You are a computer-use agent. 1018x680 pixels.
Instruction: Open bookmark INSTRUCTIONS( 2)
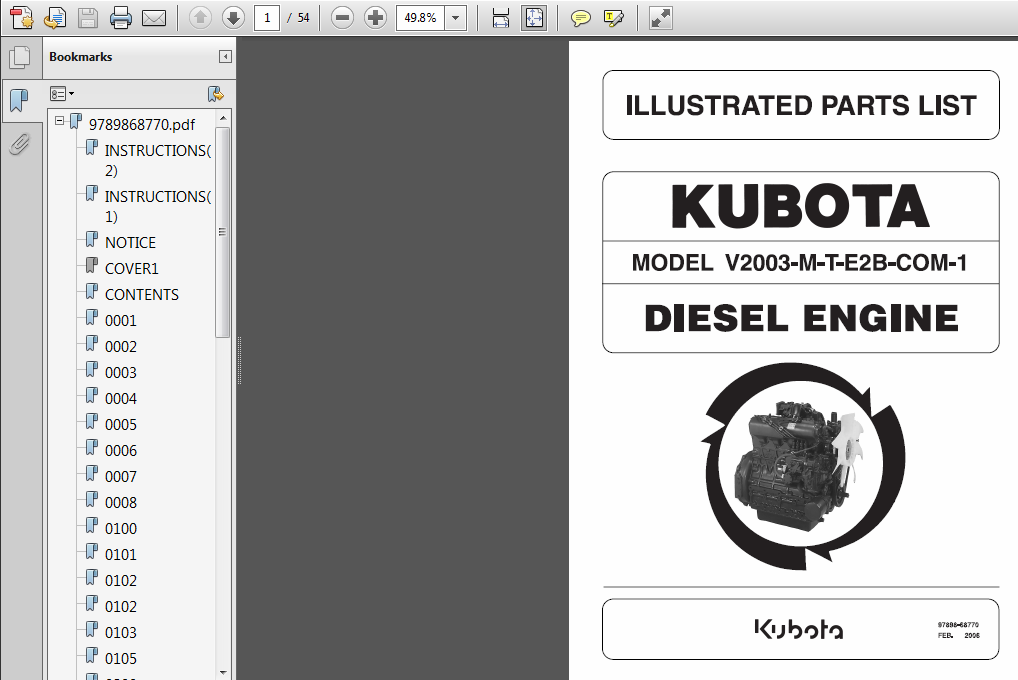(158, 160)
